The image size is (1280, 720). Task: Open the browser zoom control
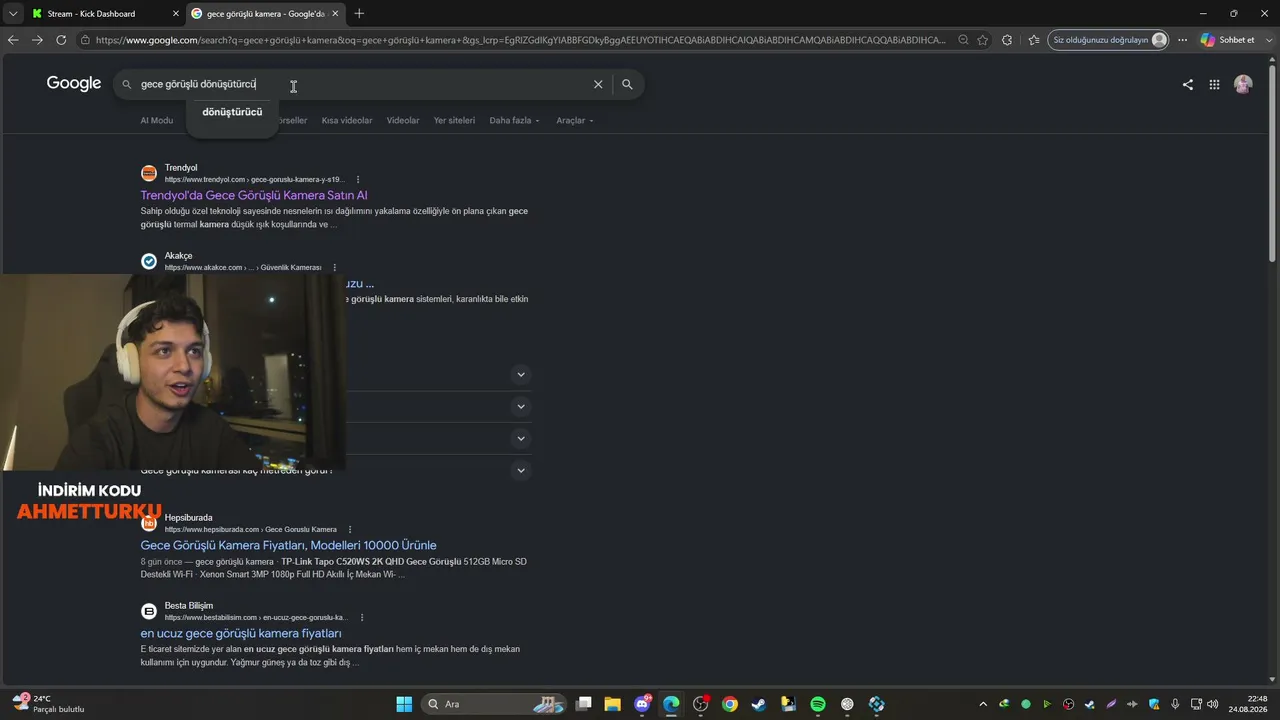click(963, 40)
